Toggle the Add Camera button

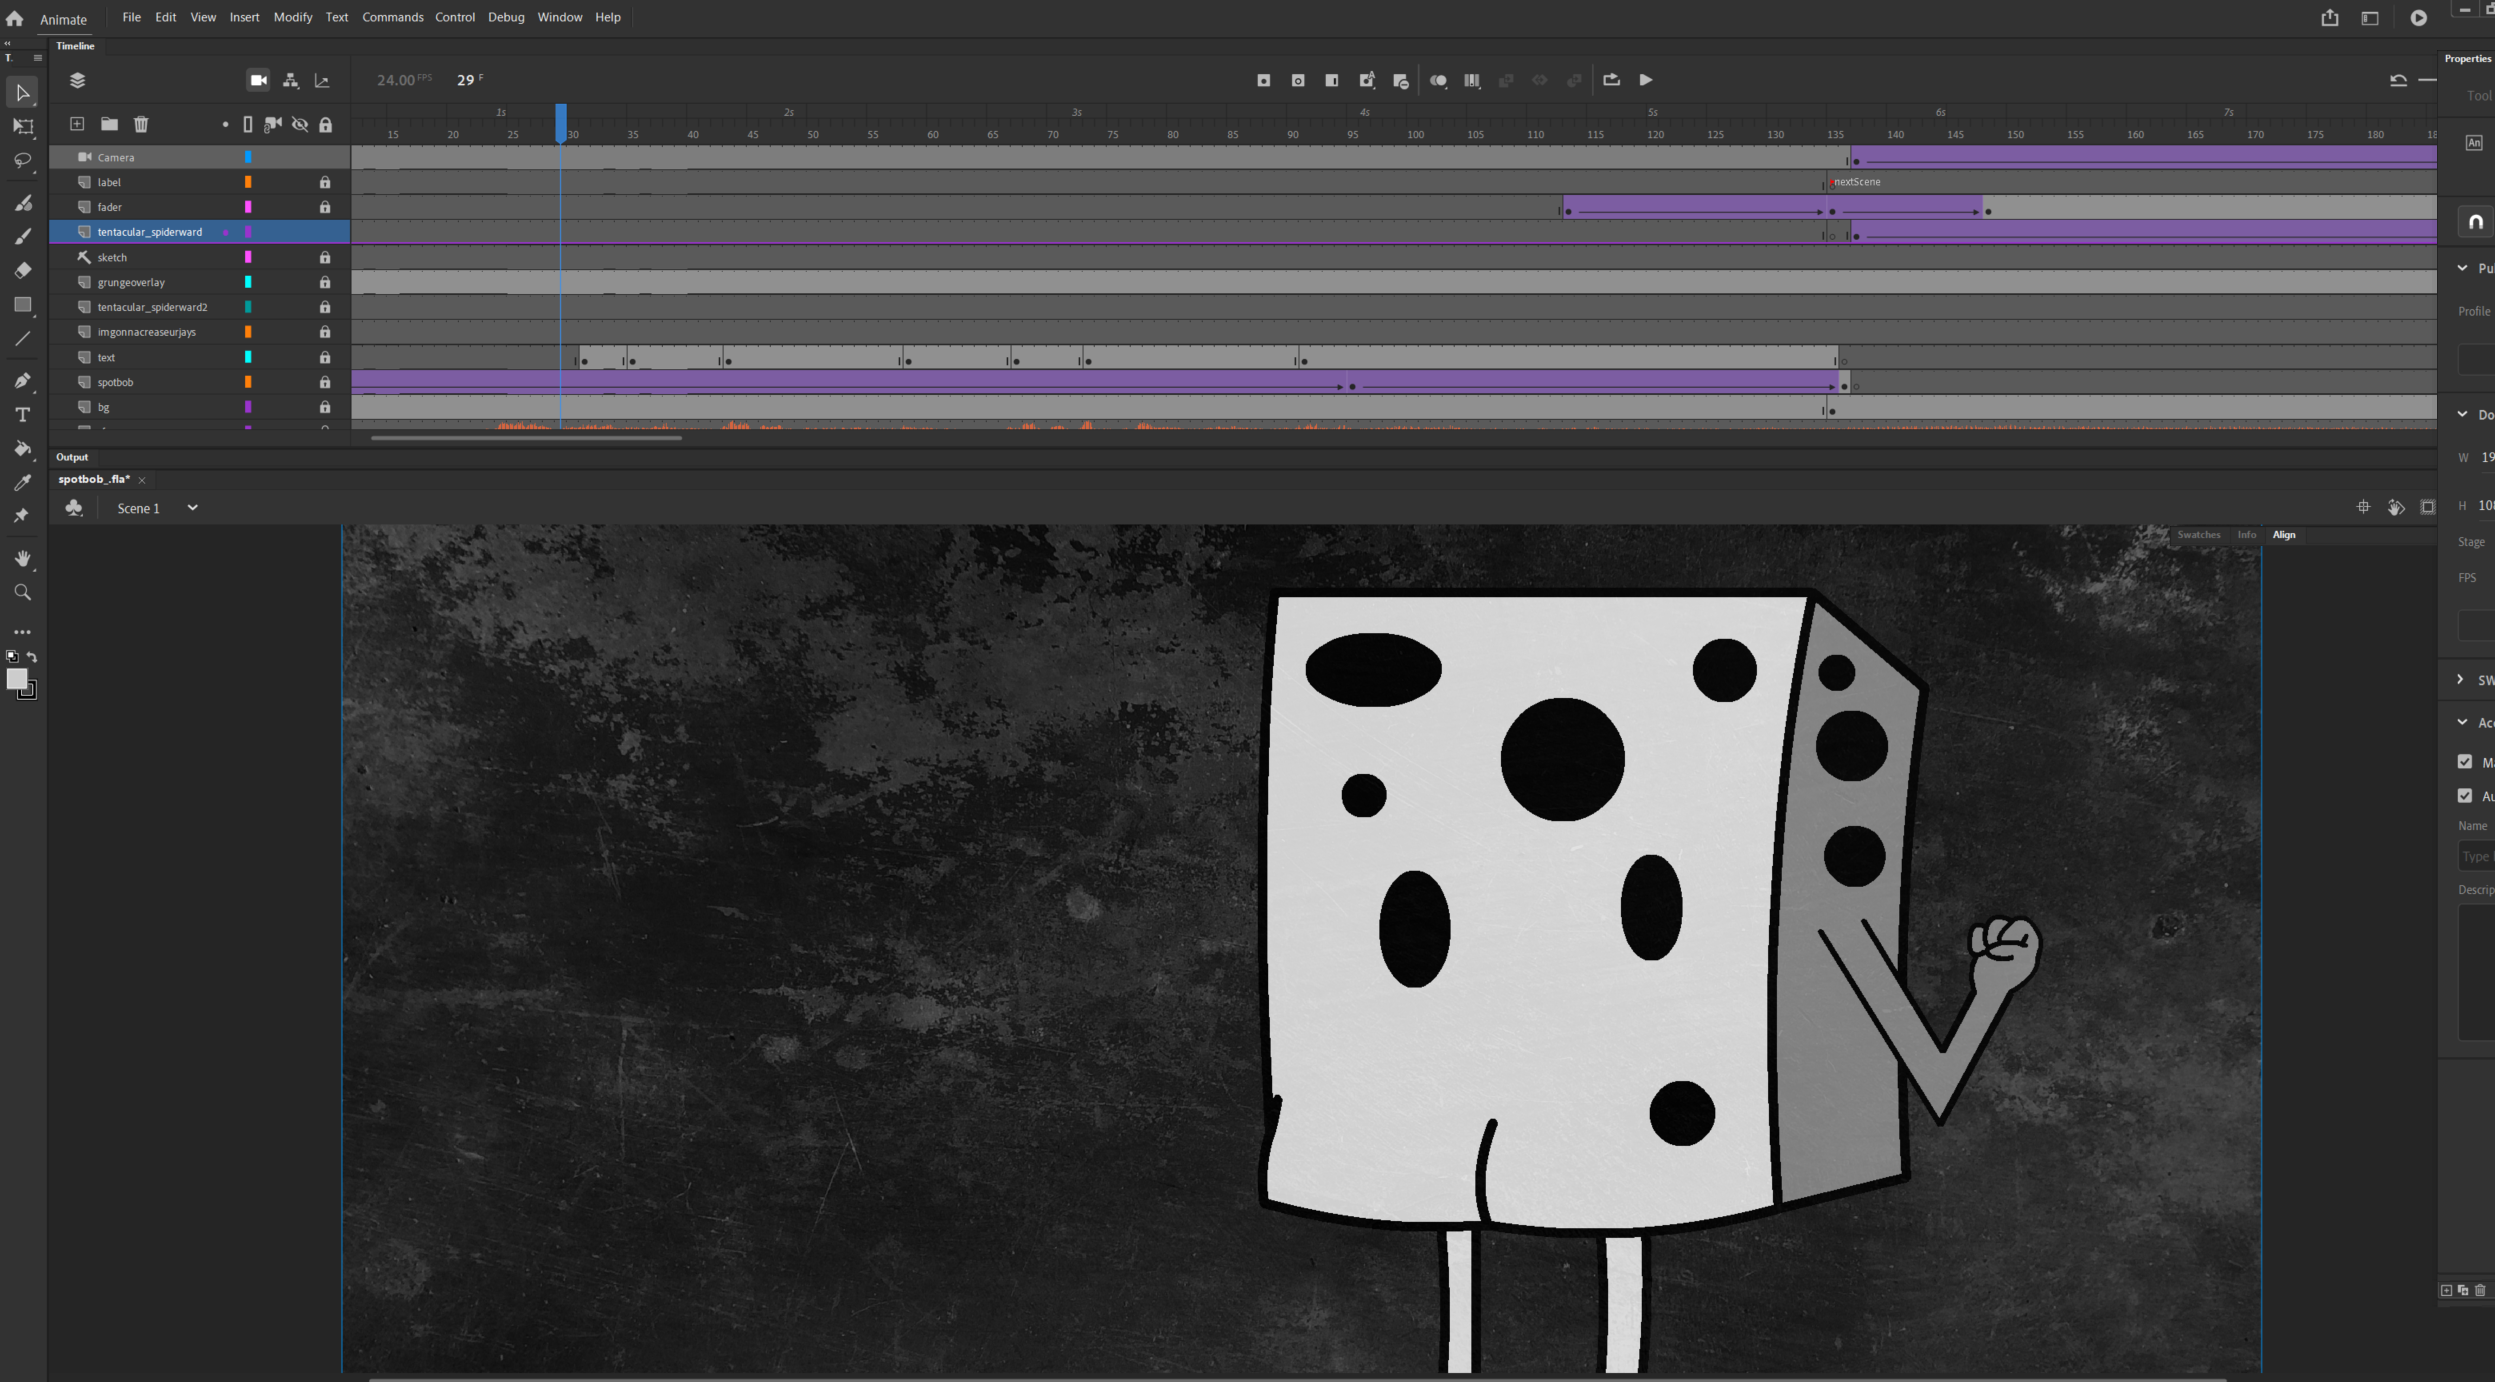pos(258,80)
